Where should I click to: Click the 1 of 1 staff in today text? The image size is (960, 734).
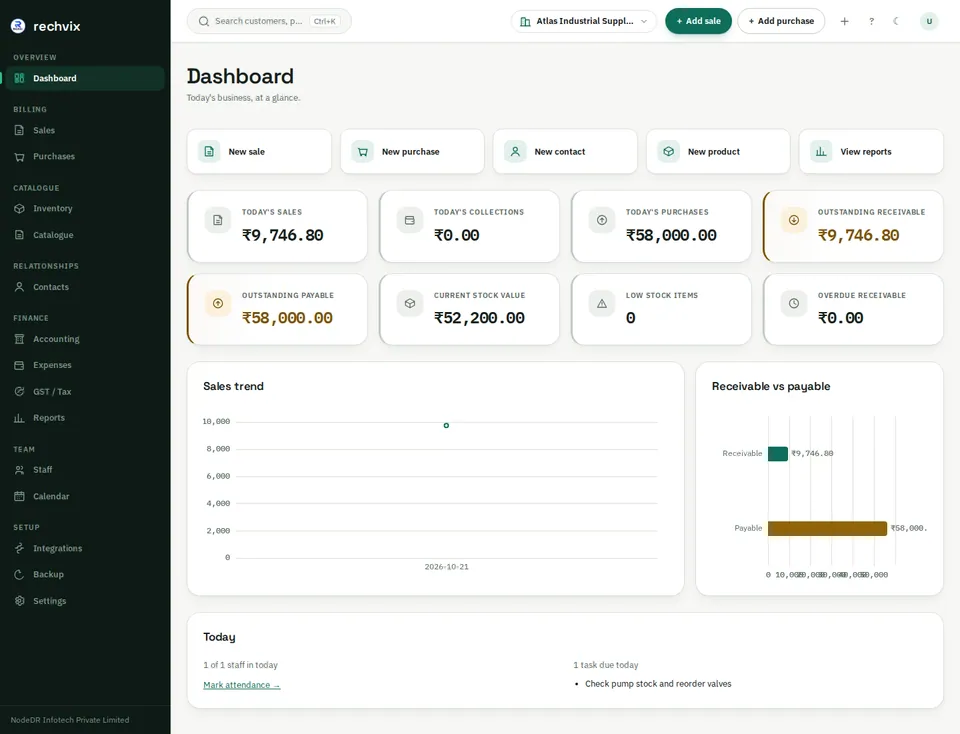pyautogui.click(x=241, y=665)
